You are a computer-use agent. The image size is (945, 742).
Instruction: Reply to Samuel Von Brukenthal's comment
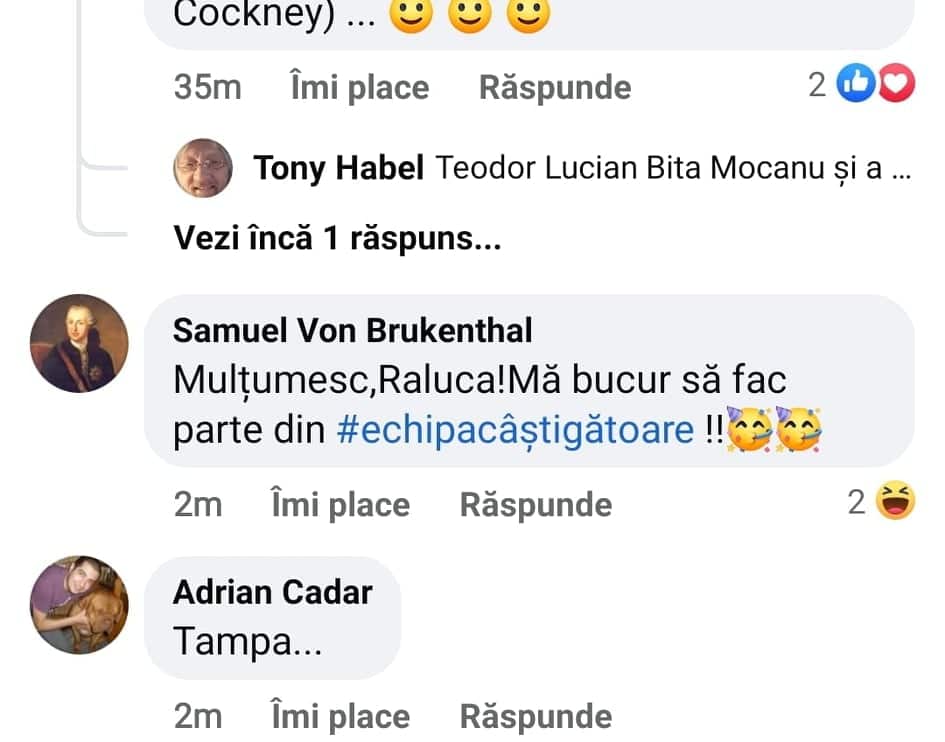point(535,504)
